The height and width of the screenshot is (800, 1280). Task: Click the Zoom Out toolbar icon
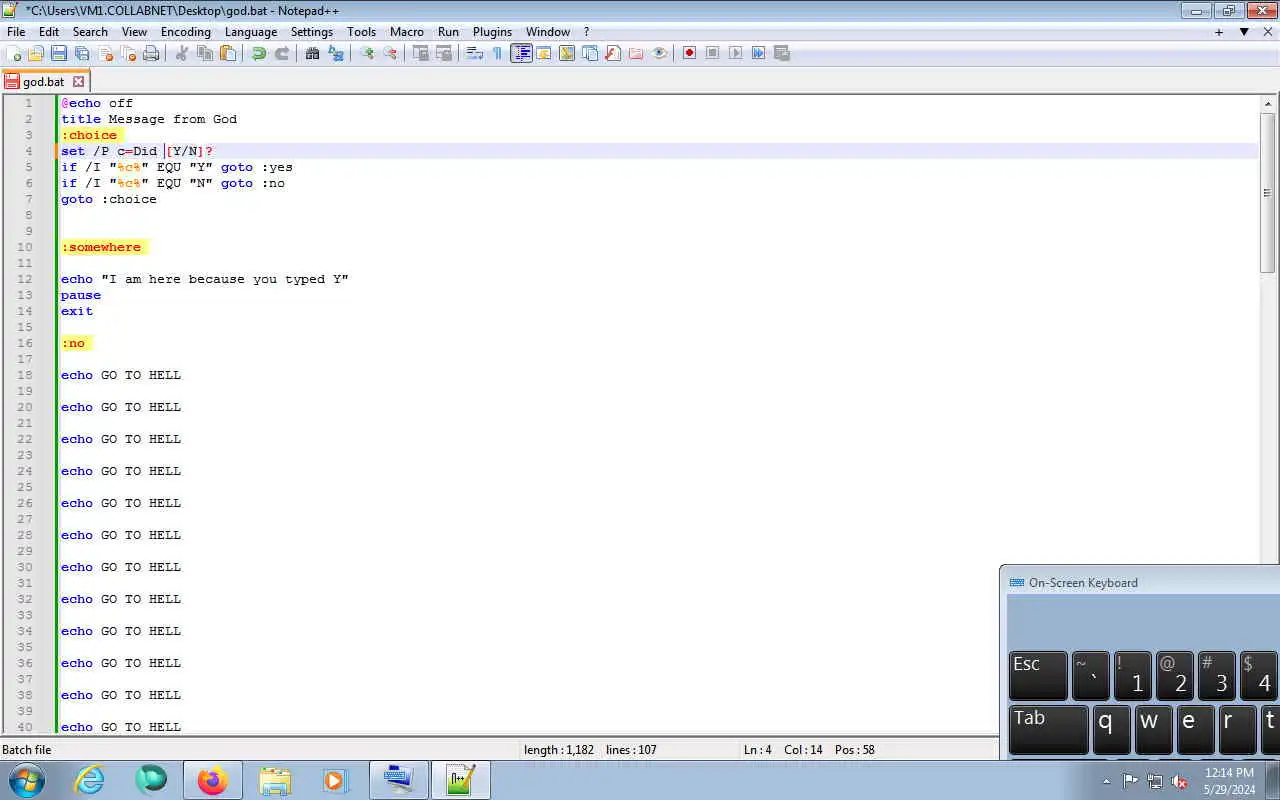click(390, 53)
